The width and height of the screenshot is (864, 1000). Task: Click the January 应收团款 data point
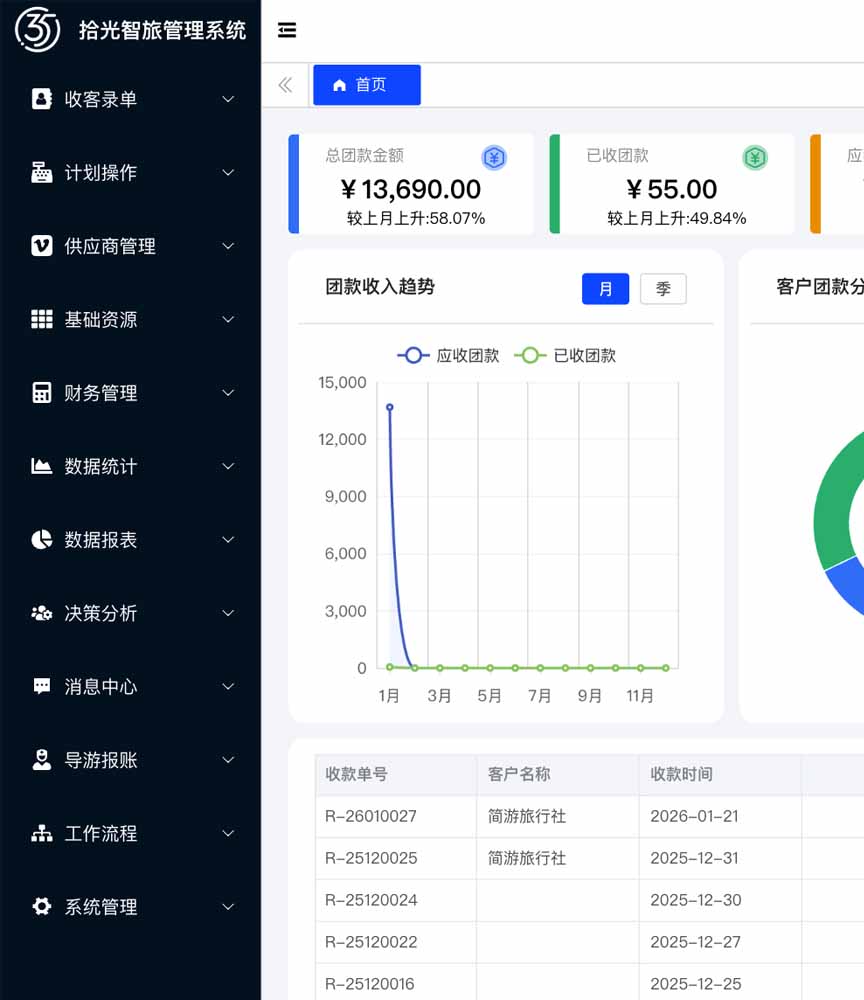(390, 407)
